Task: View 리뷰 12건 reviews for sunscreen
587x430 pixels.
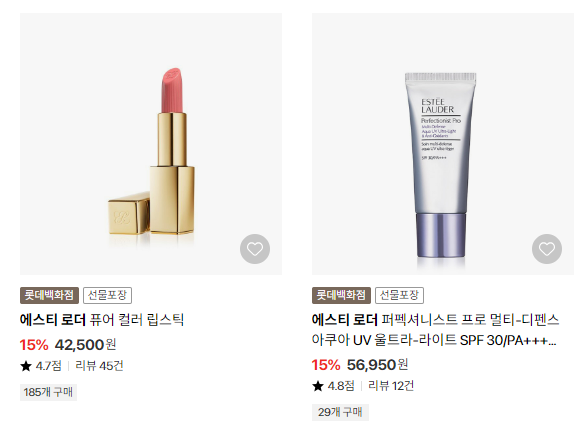Action: (391, 386)
